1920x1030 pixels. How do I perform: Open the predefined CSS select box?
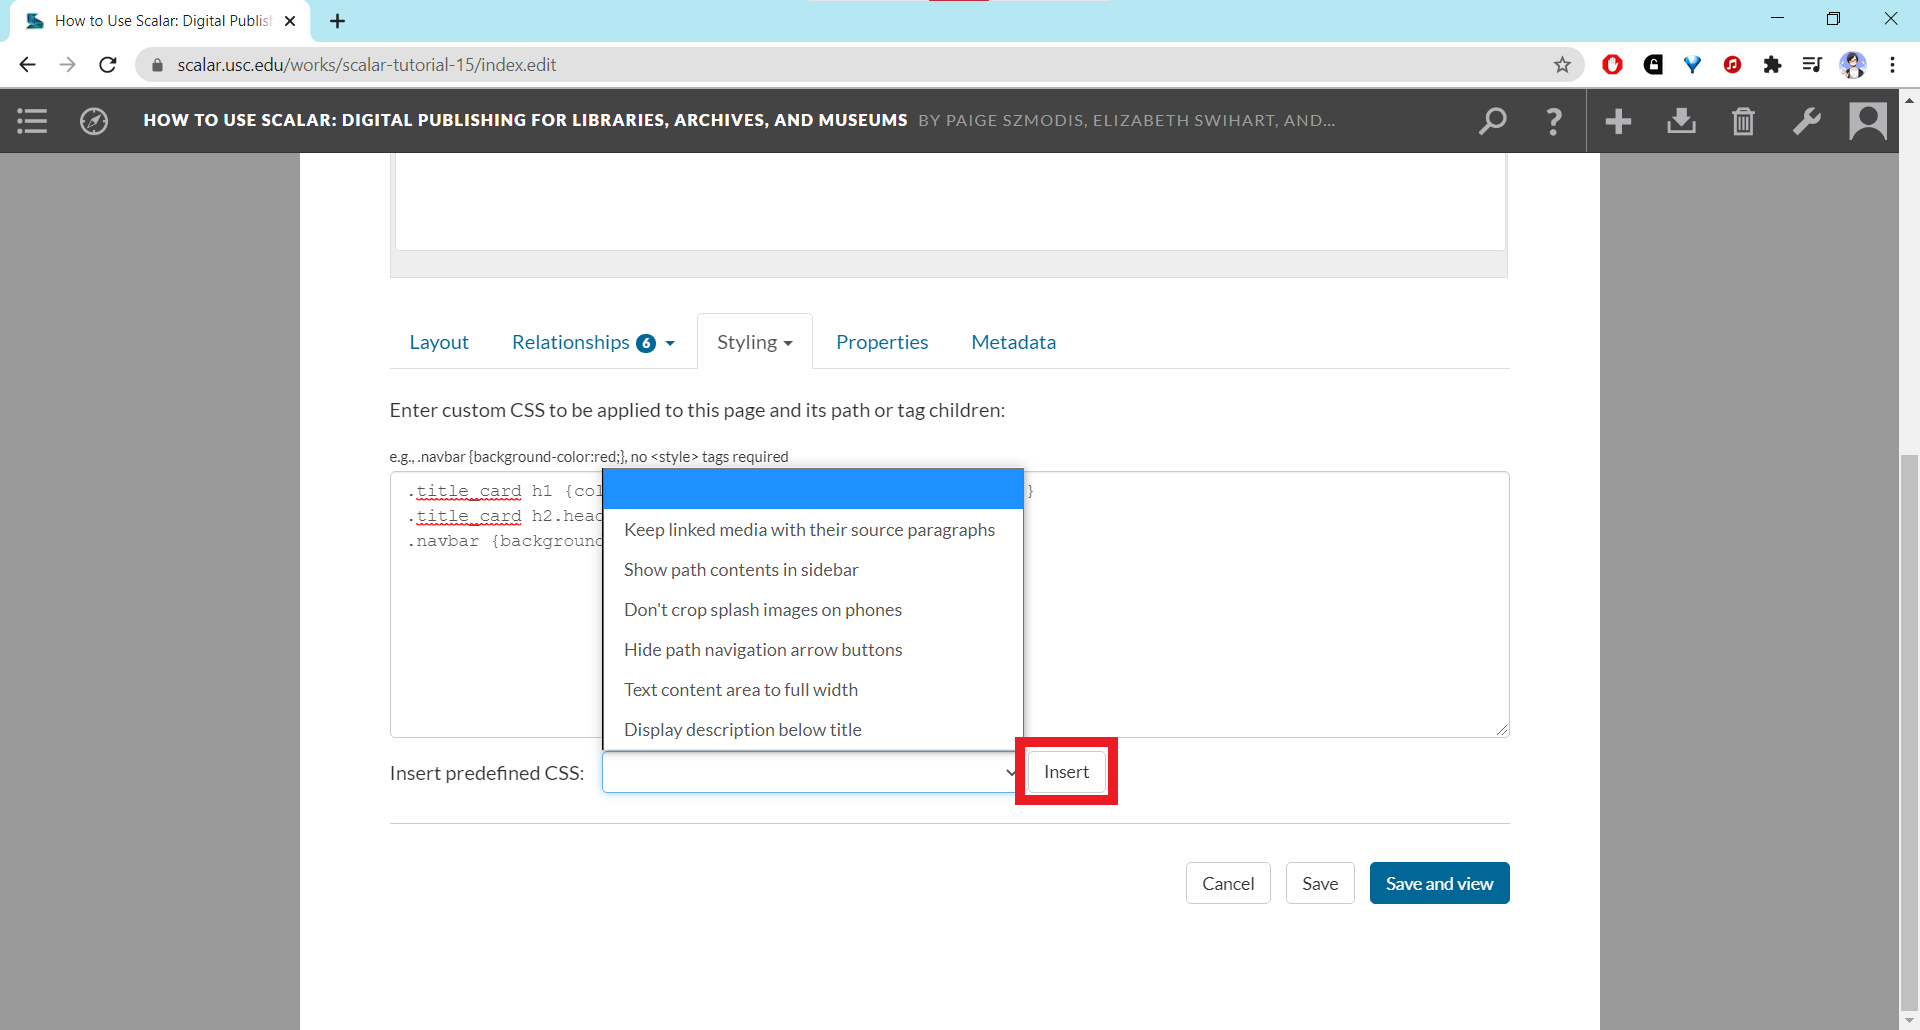pos(810,773)
